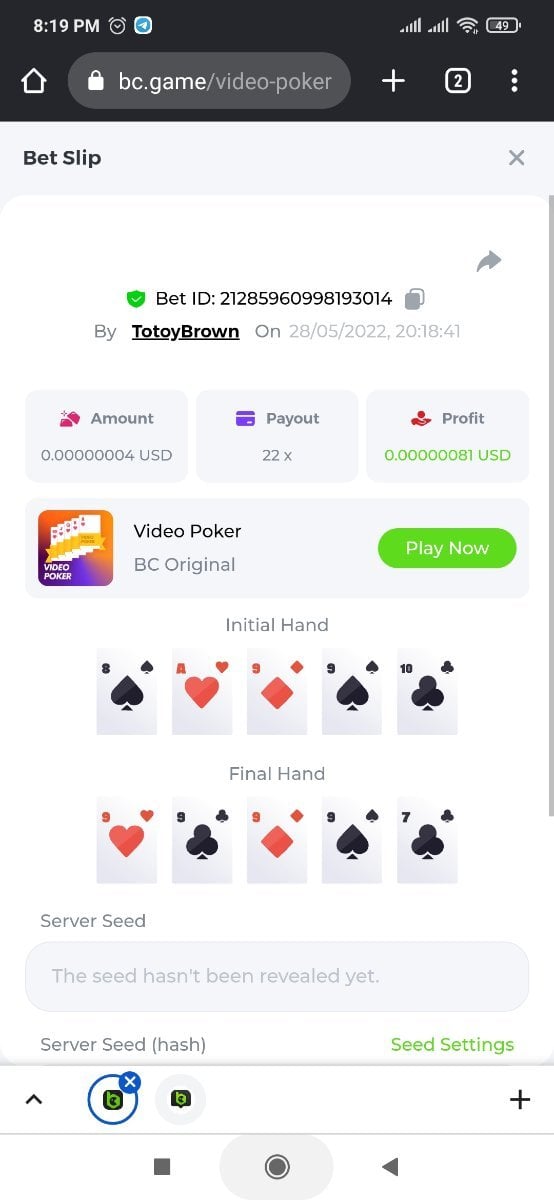Open browser home page icon

34,81
